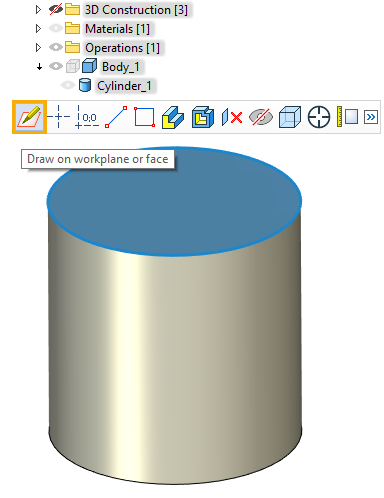This screenshot has height=498, width=384.
Task: Expand the 3D Construction folder
Action: (x=38, y=10)
